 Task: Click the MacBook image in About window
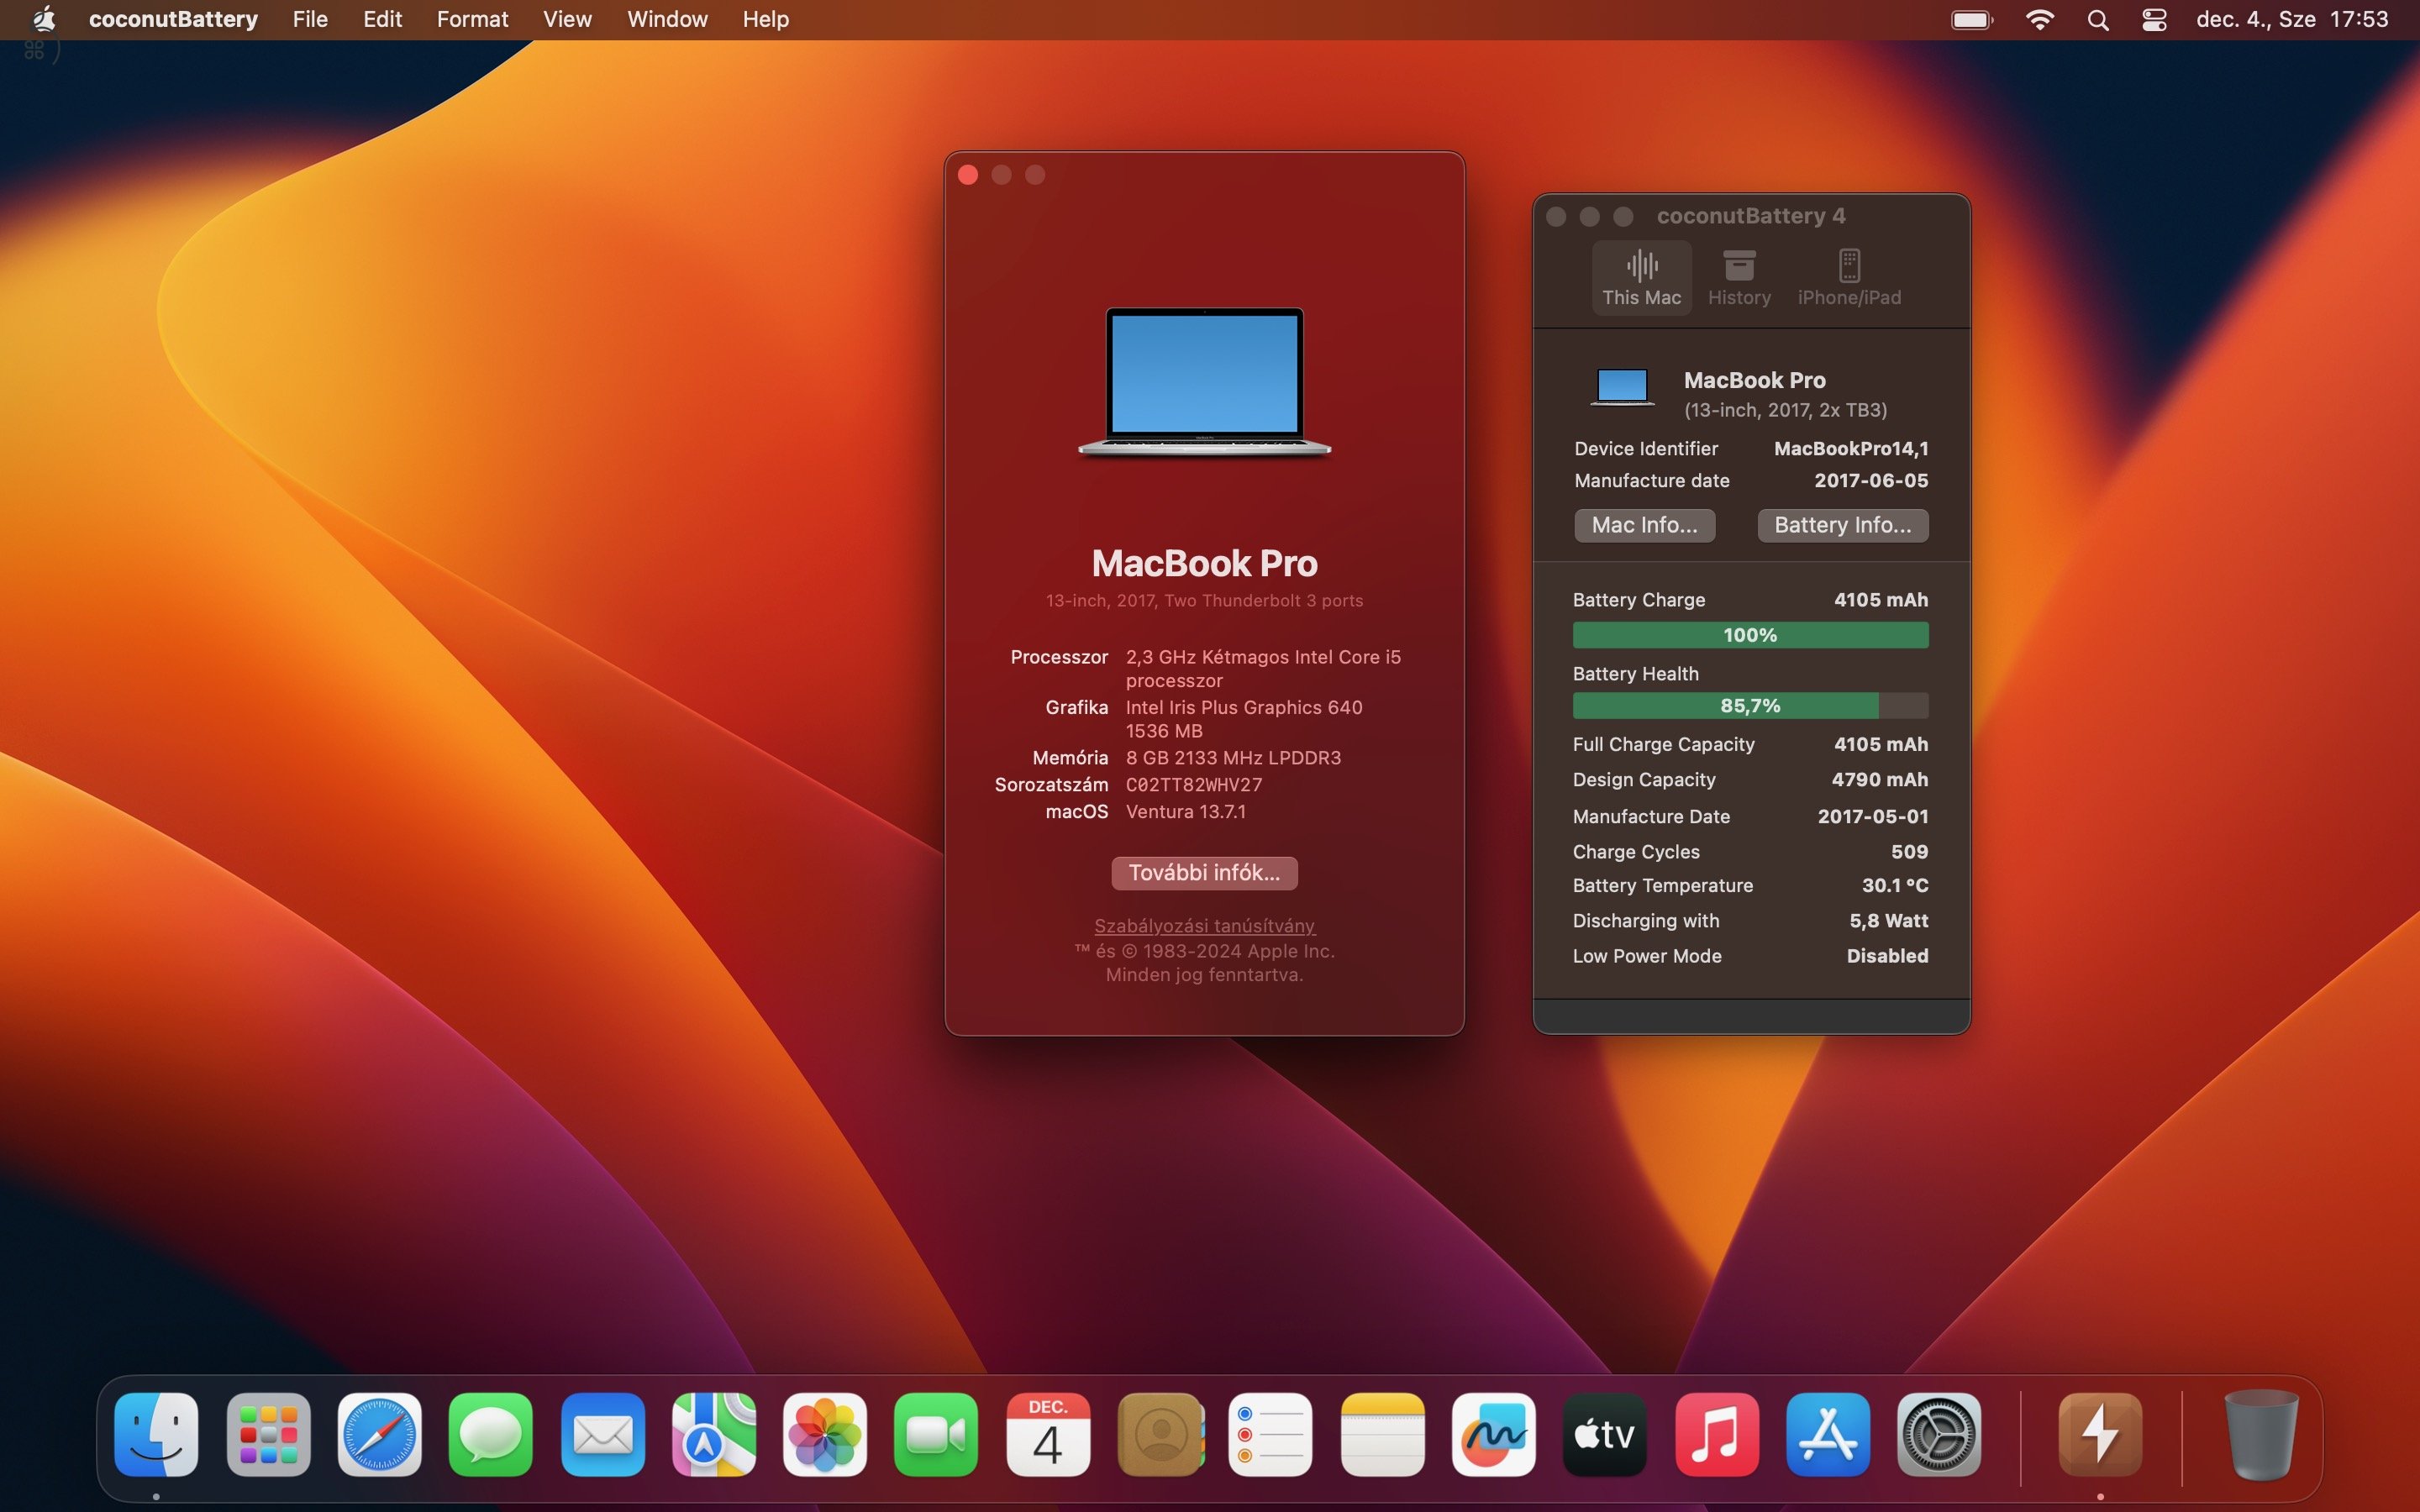(x=1204, y=381)
